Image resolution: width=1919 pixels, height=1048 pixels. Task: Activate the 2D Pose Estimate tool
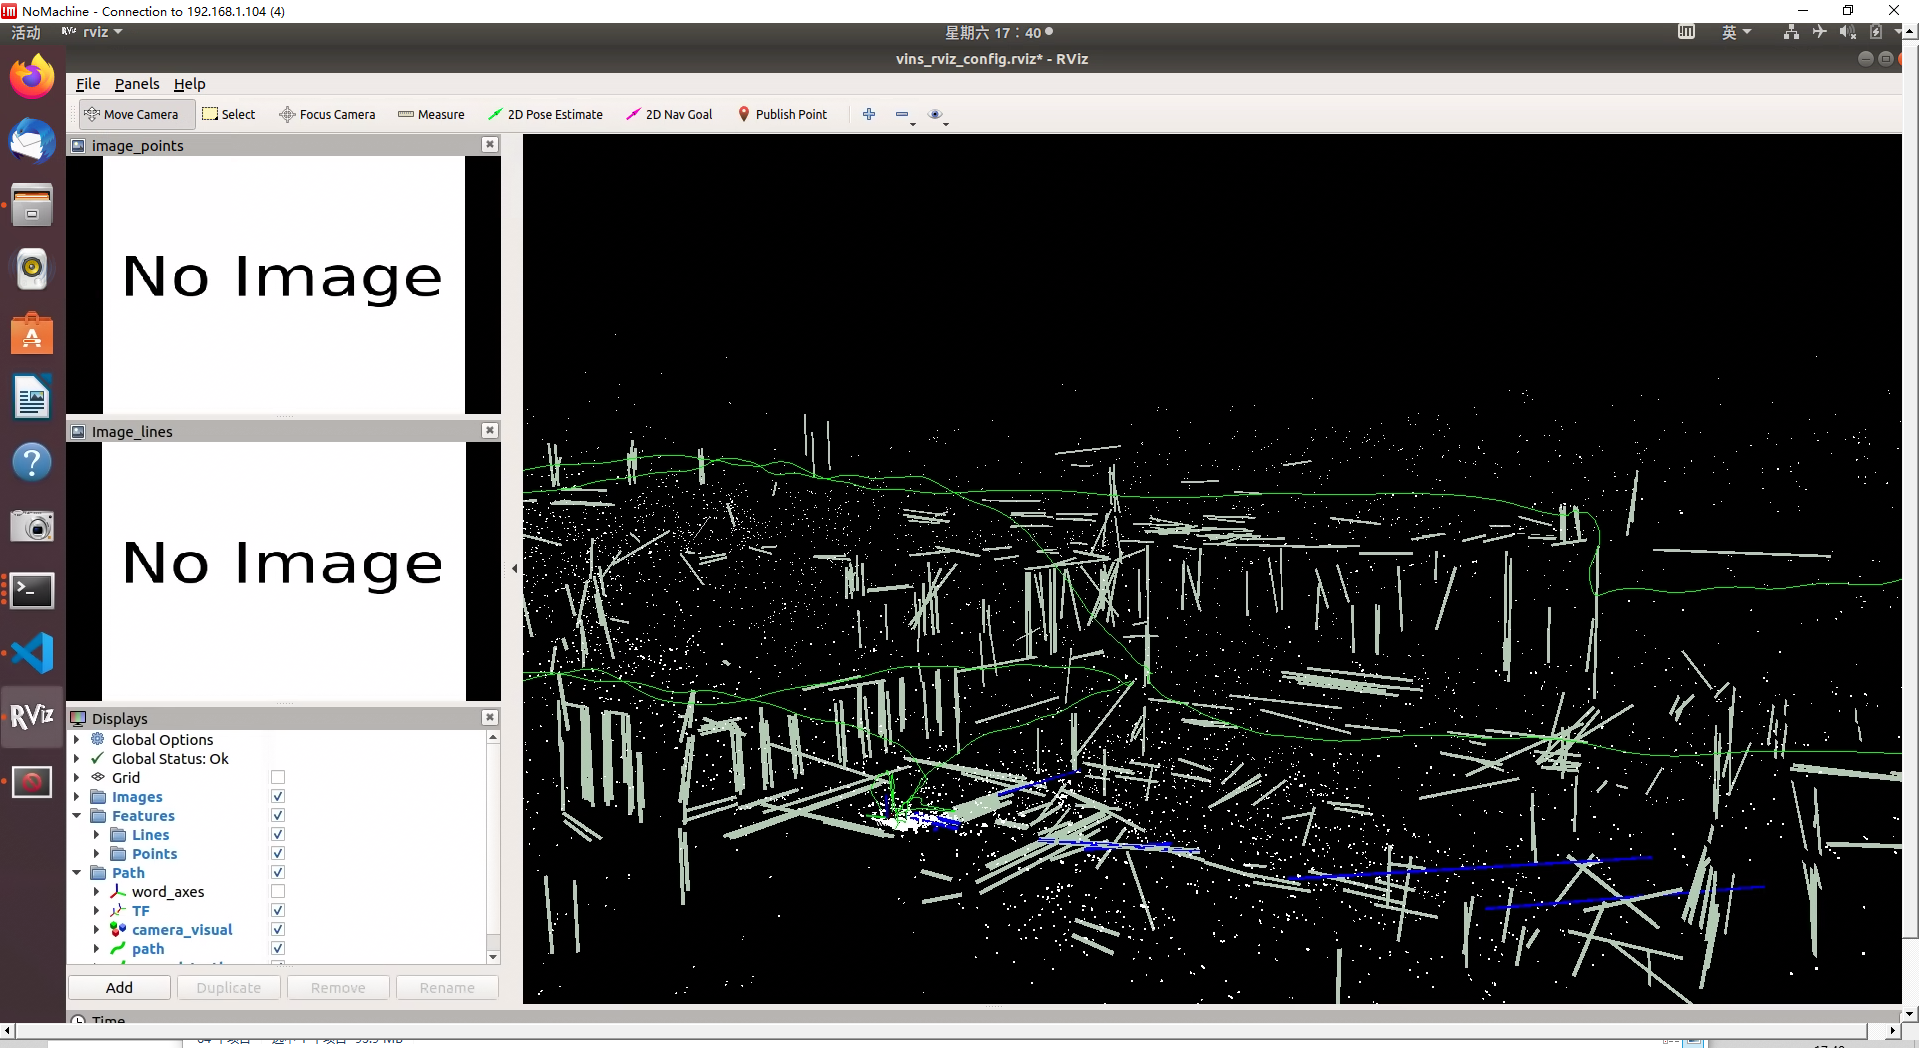click(x=545, y=114)
